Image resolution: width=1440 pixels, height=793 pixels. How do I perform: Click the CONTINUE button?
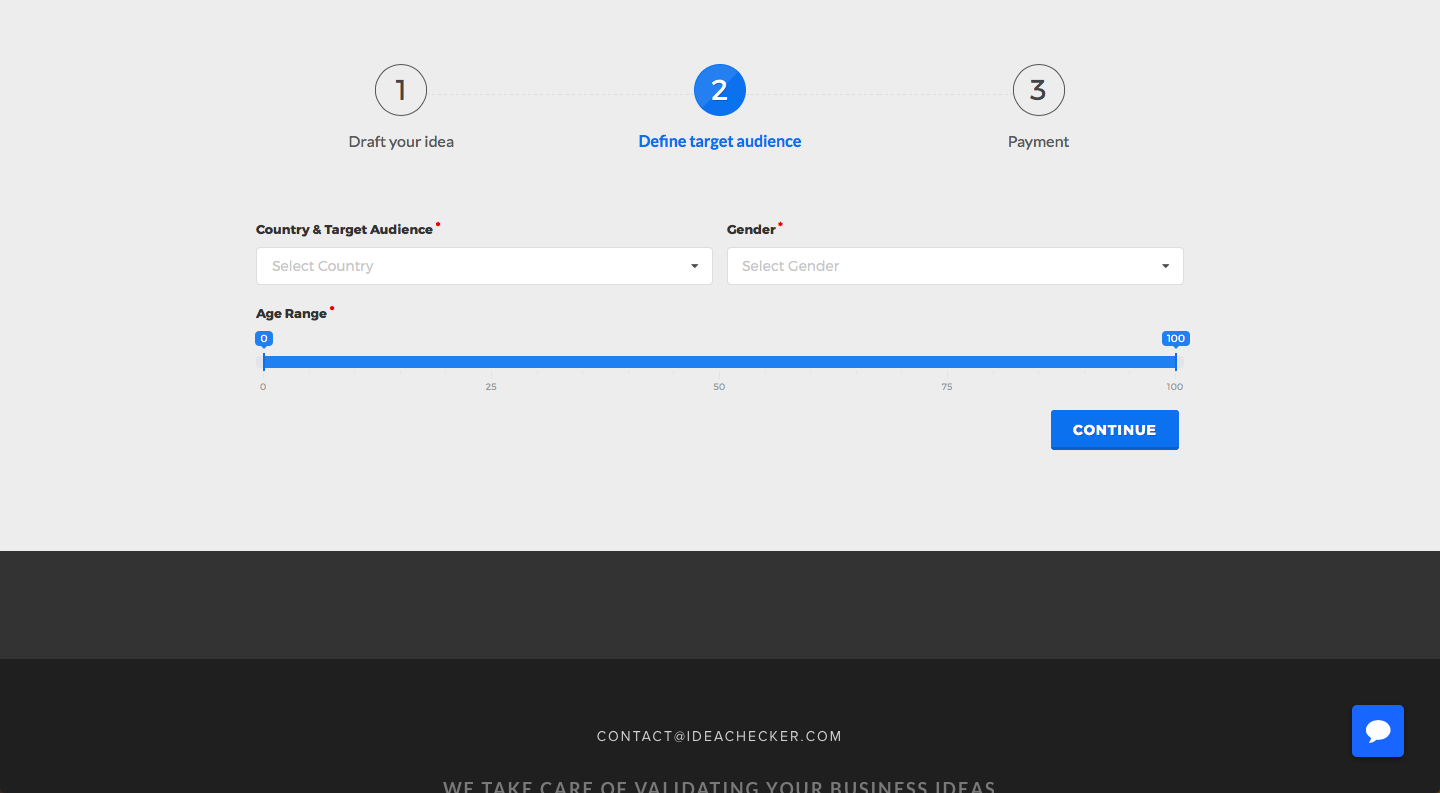1114,430
